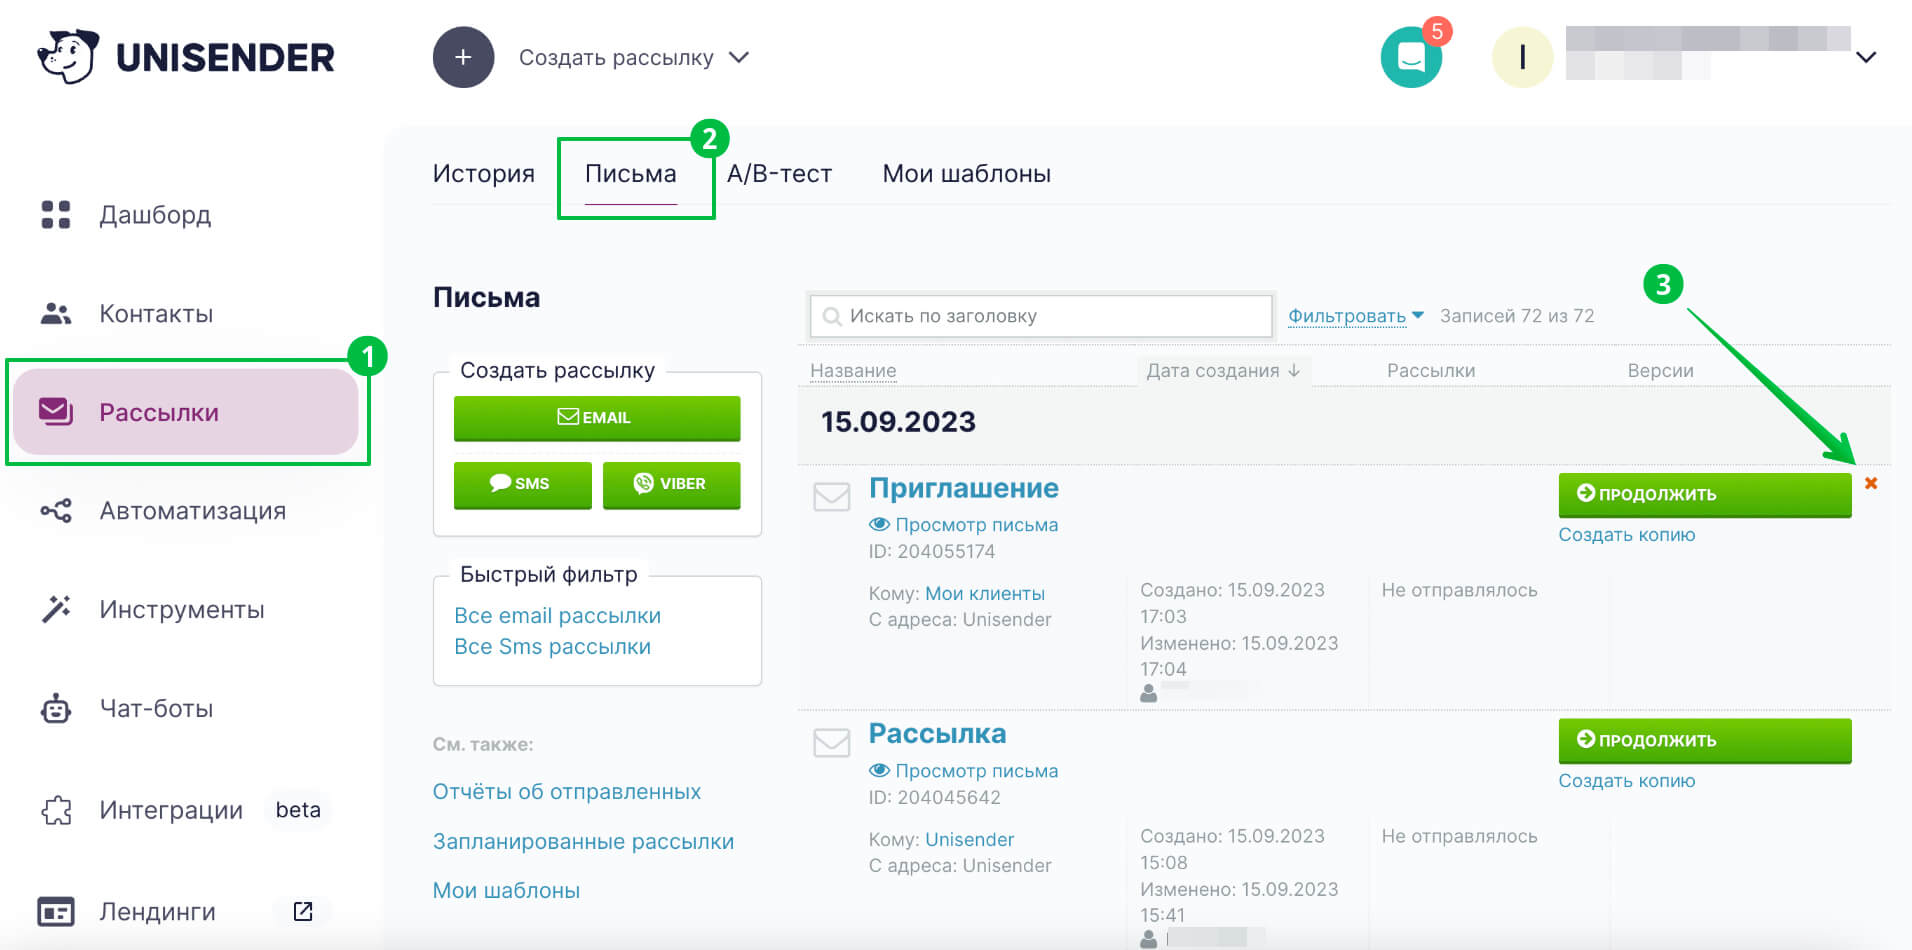Click the magnifier icon in search field

pos(831,317)
